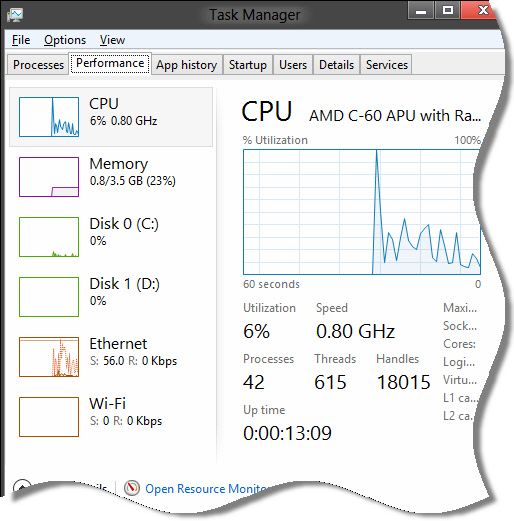
Task: Select the Ethernet throughput graph icon
Action: click(49, 357)
